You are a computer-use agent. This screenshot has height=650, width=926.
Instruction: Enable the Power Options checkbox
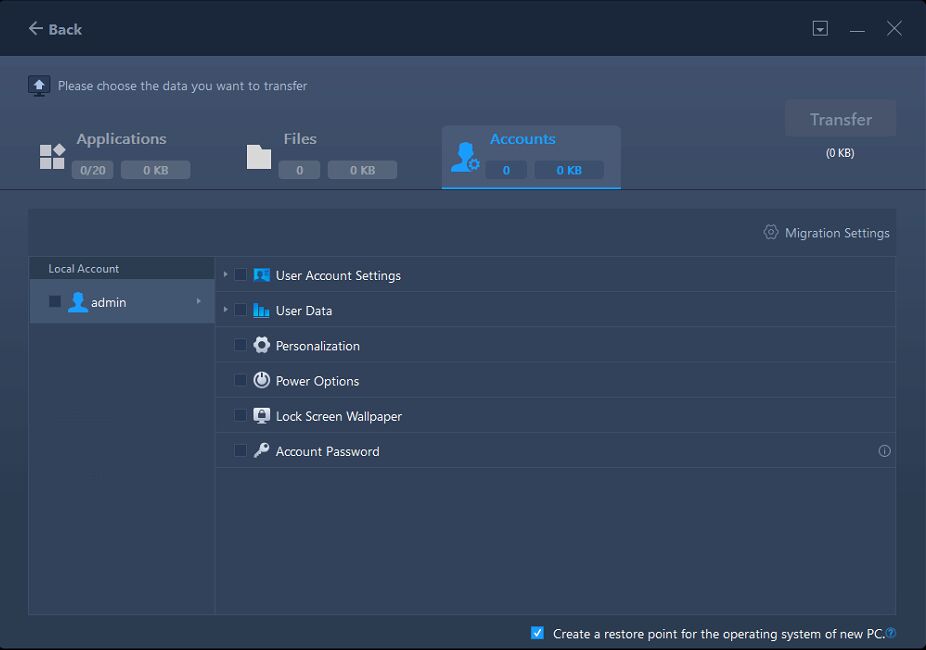(x=240, y=380)
